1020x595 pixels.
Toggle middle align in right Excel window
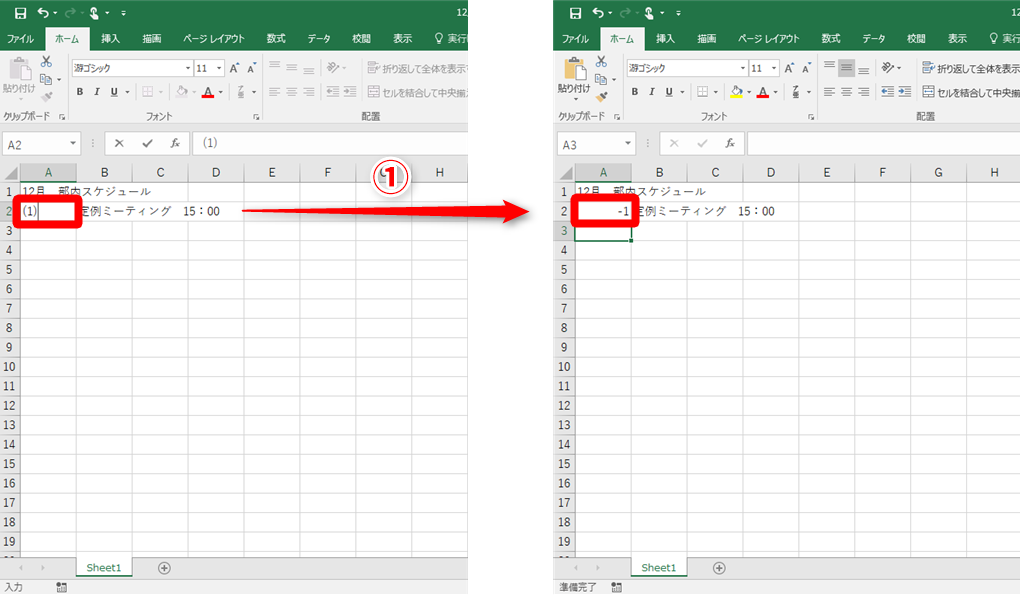(x=846, y=67)
